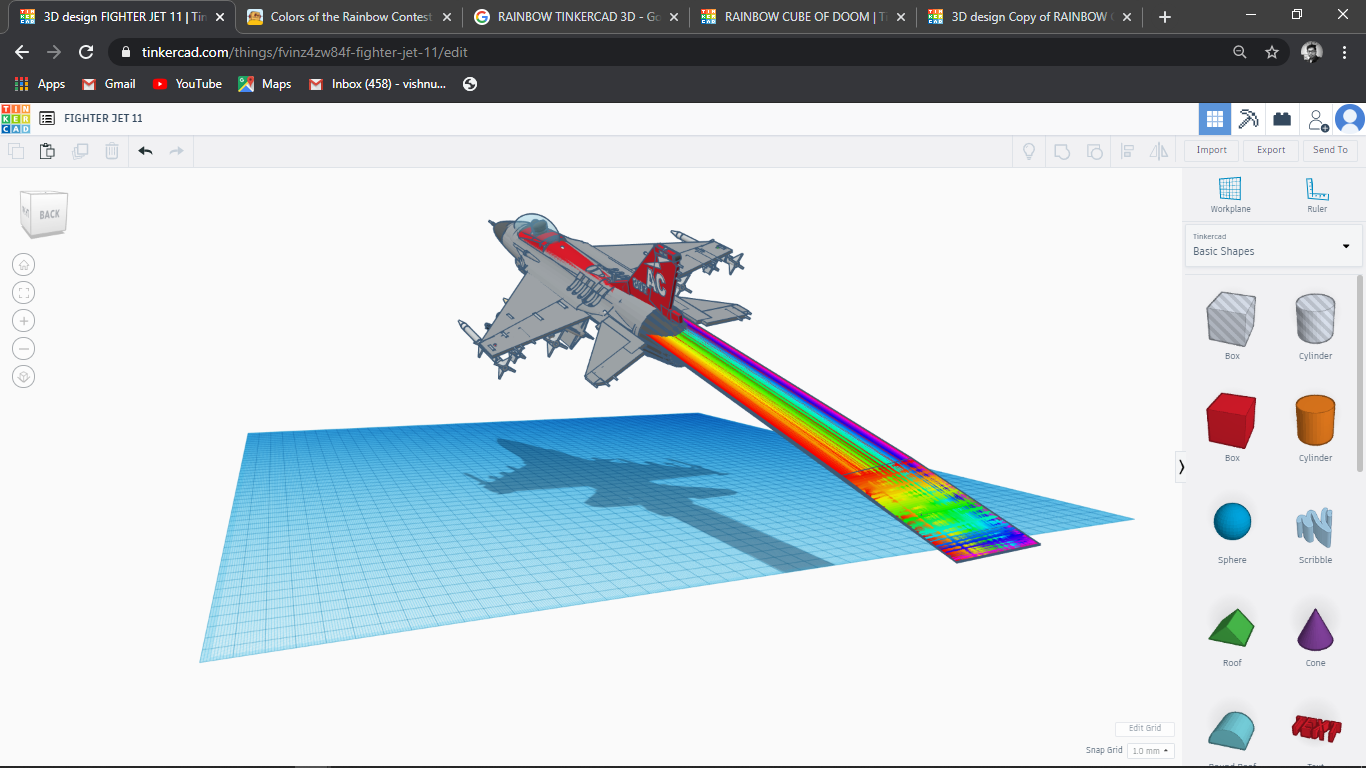
Task: Open the Blocks pickaxe mode
Action: tap(1248, 119)
